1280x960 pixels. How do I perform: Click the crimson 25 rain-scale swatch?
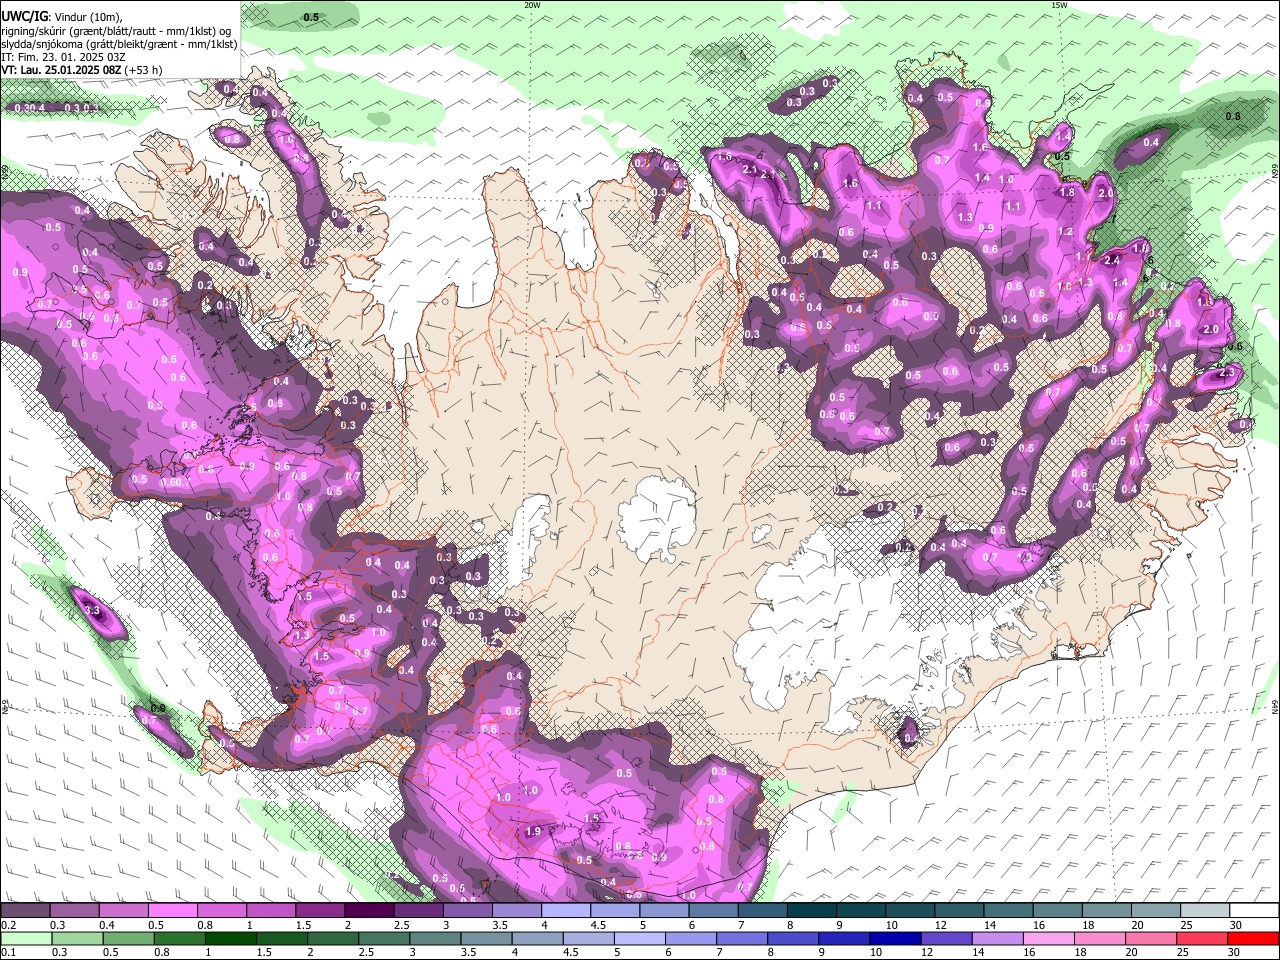coord(1202,938)
